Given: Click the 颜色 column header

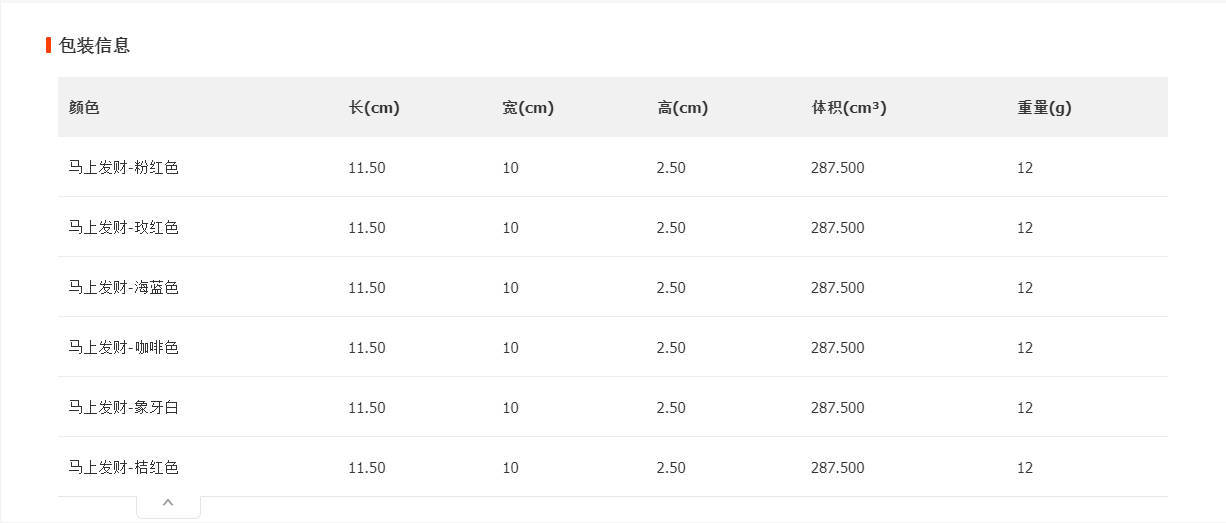Looking at the screenshot, I should coord(84,108).
